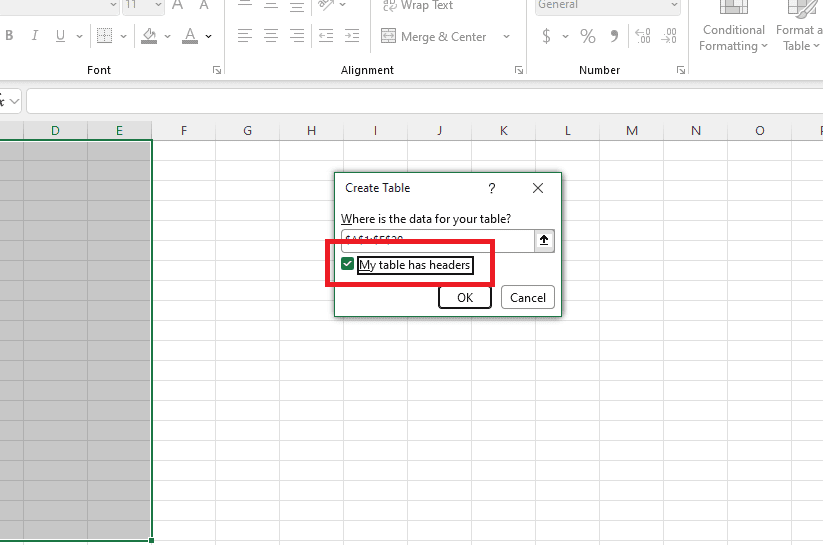Open Format as Table gallery

pyautogui.click(x=799, y=27)
